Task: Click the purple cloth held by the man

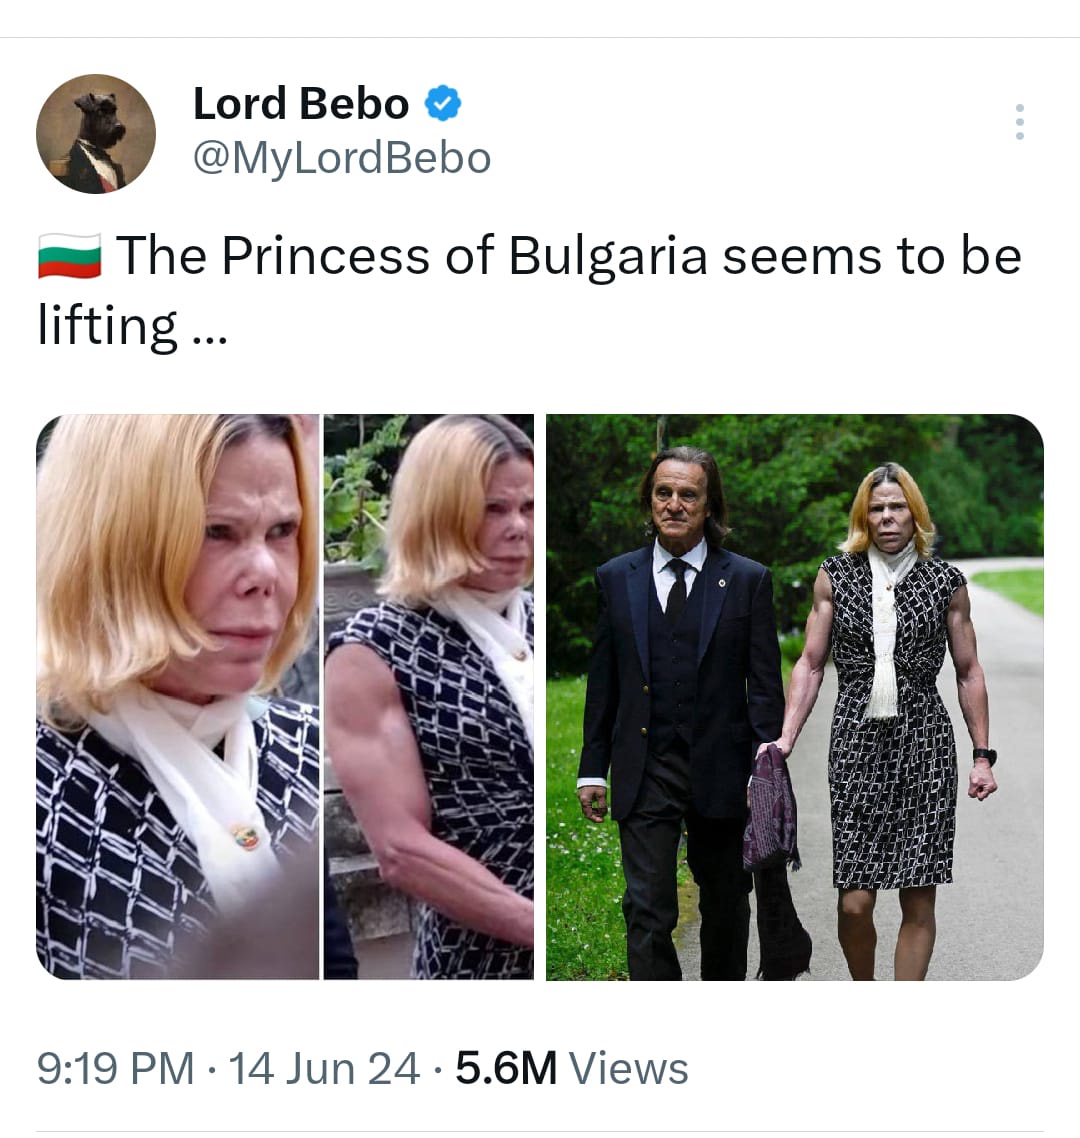Action: 770,810
